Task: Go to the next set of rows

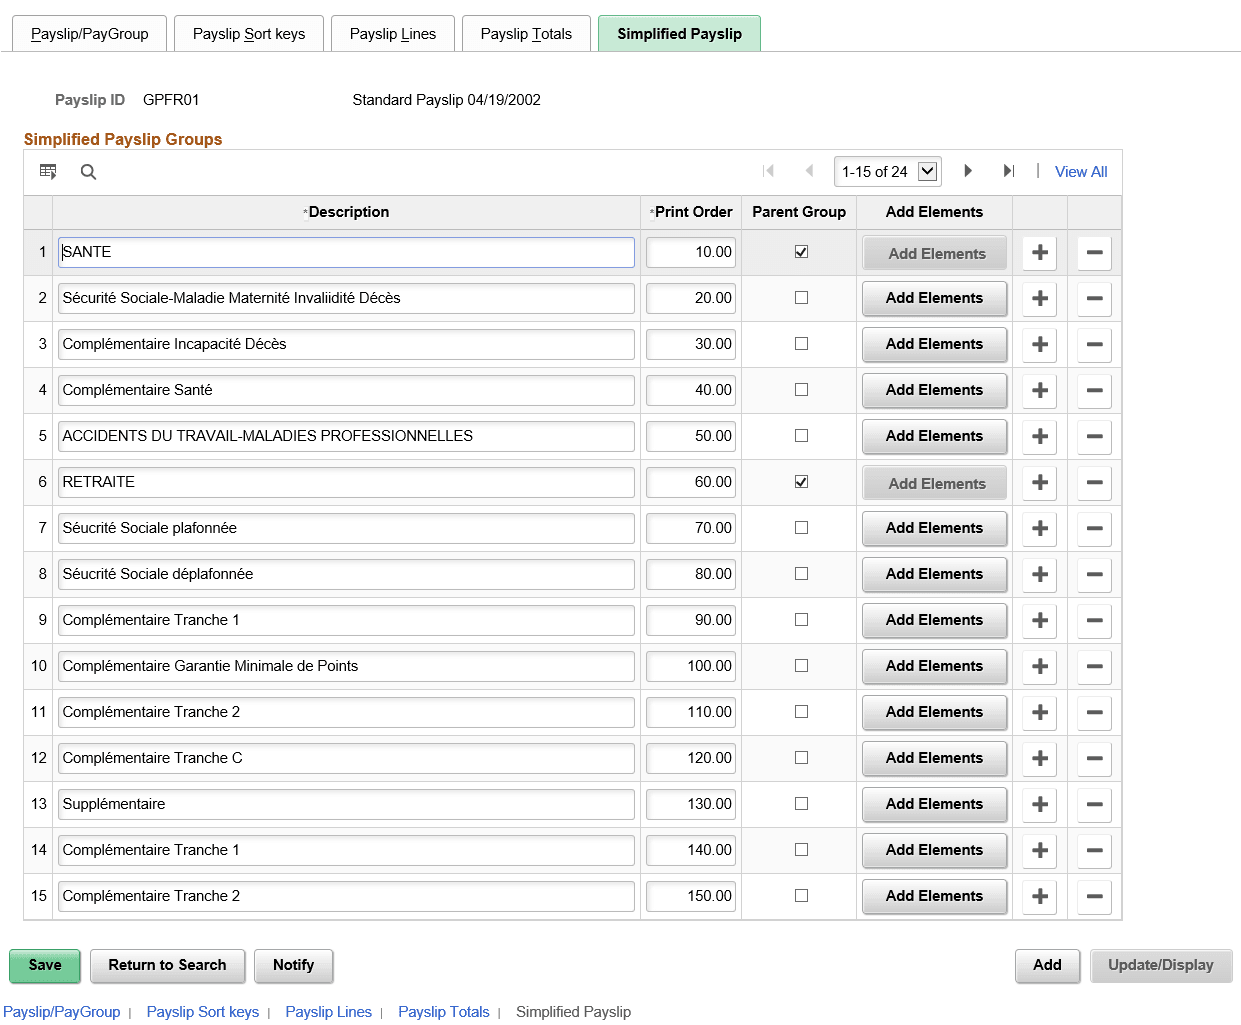Action: (967, 171)
